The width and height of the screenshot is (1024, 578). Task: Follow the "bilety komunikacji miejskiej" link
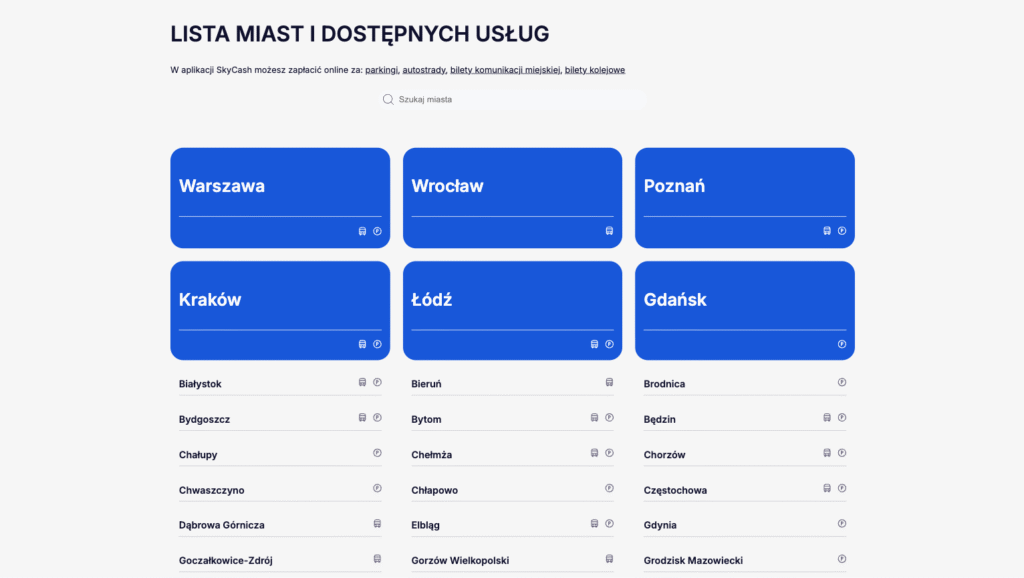click(505, 70)
